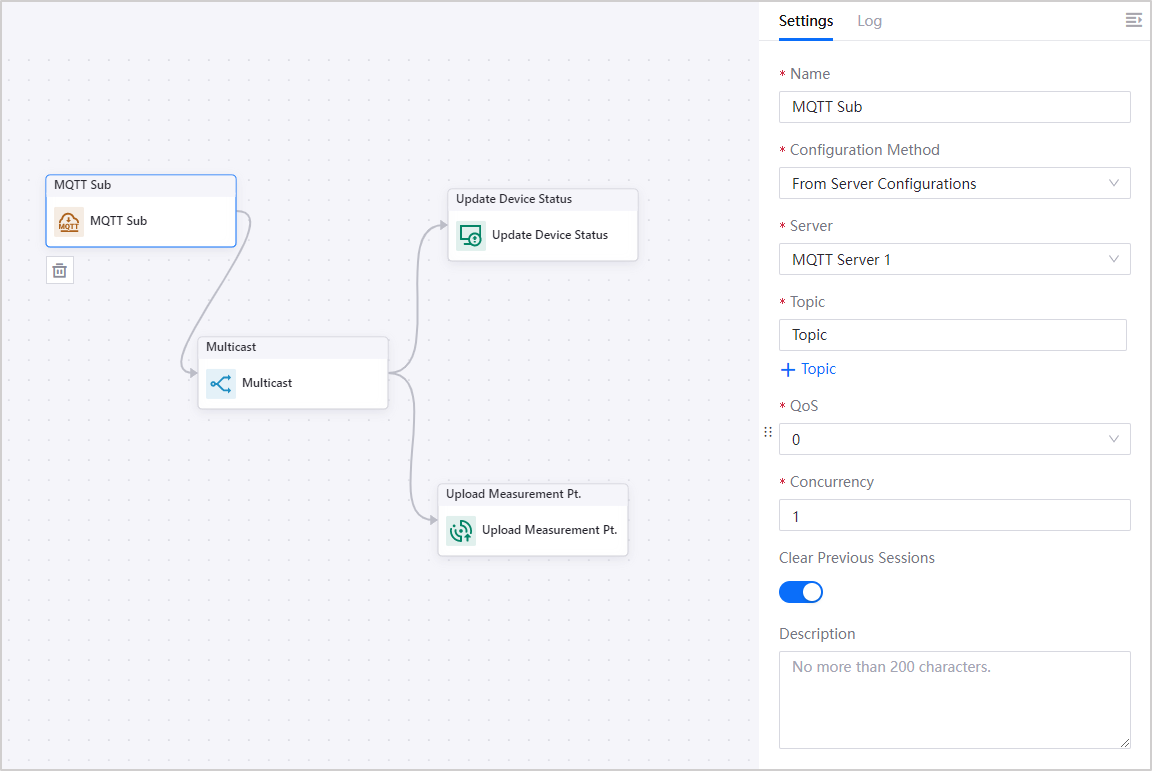Click the panel resize drag handle
This screenshot has height=771, width=1152.
[x=768, y=432]
